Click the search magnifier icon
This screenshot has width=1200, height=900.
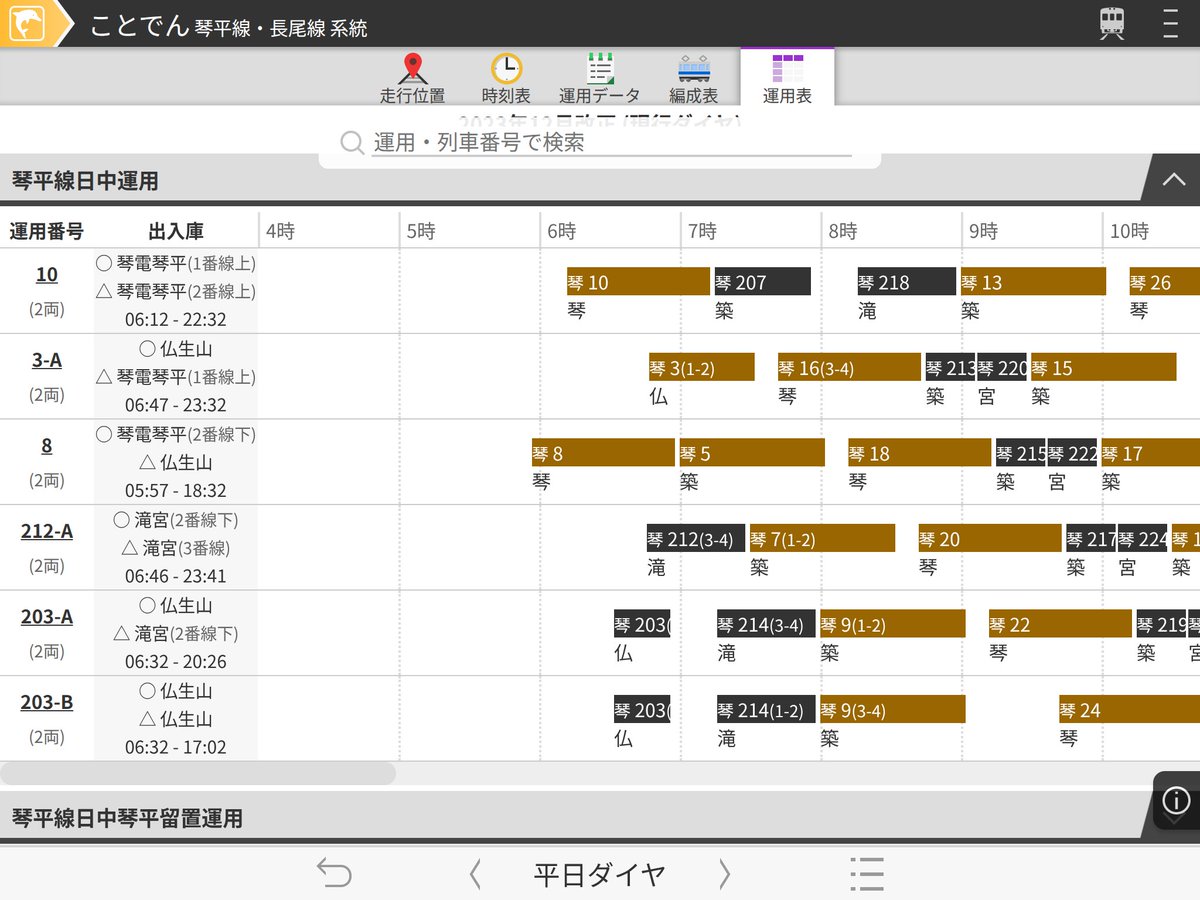(x=351, y=144)
